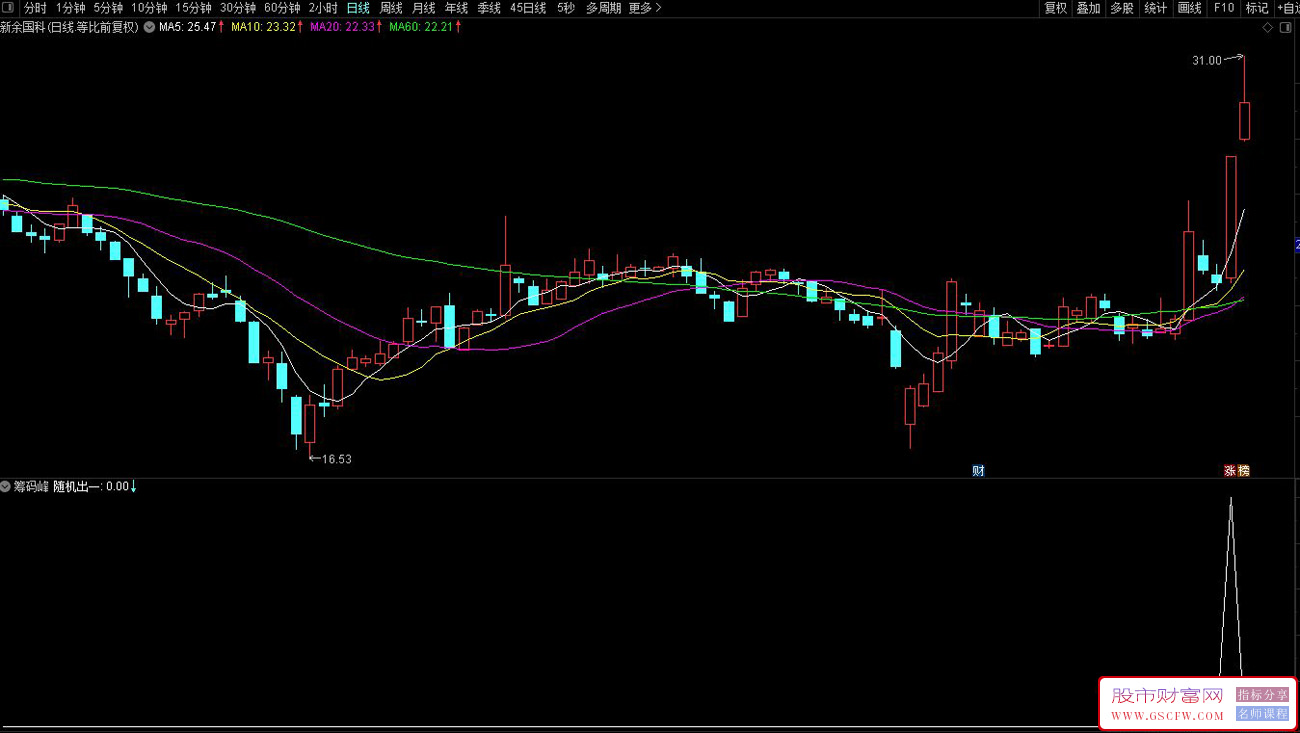Toggle the left panel layout icon

point(9,8)
